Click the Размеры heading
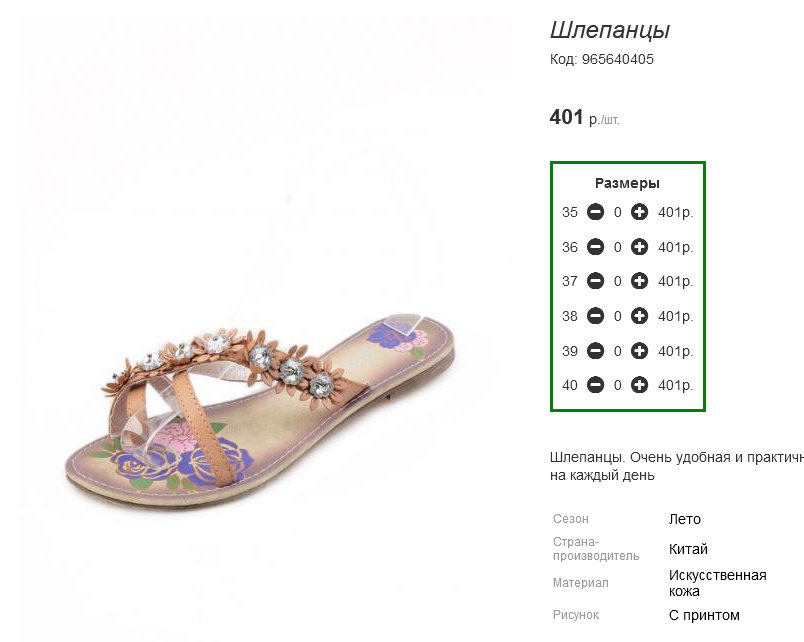The width and height of the screenshot is (804, 642). 627,183
